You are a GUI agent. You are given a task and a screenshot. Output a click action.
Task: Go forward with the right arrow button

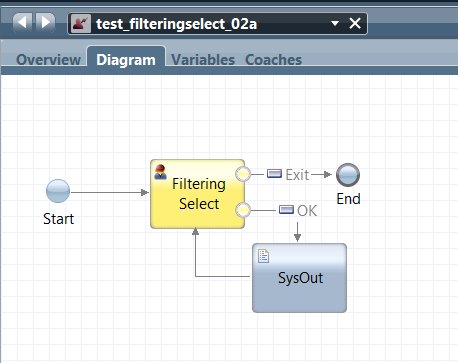pos(45,23)
